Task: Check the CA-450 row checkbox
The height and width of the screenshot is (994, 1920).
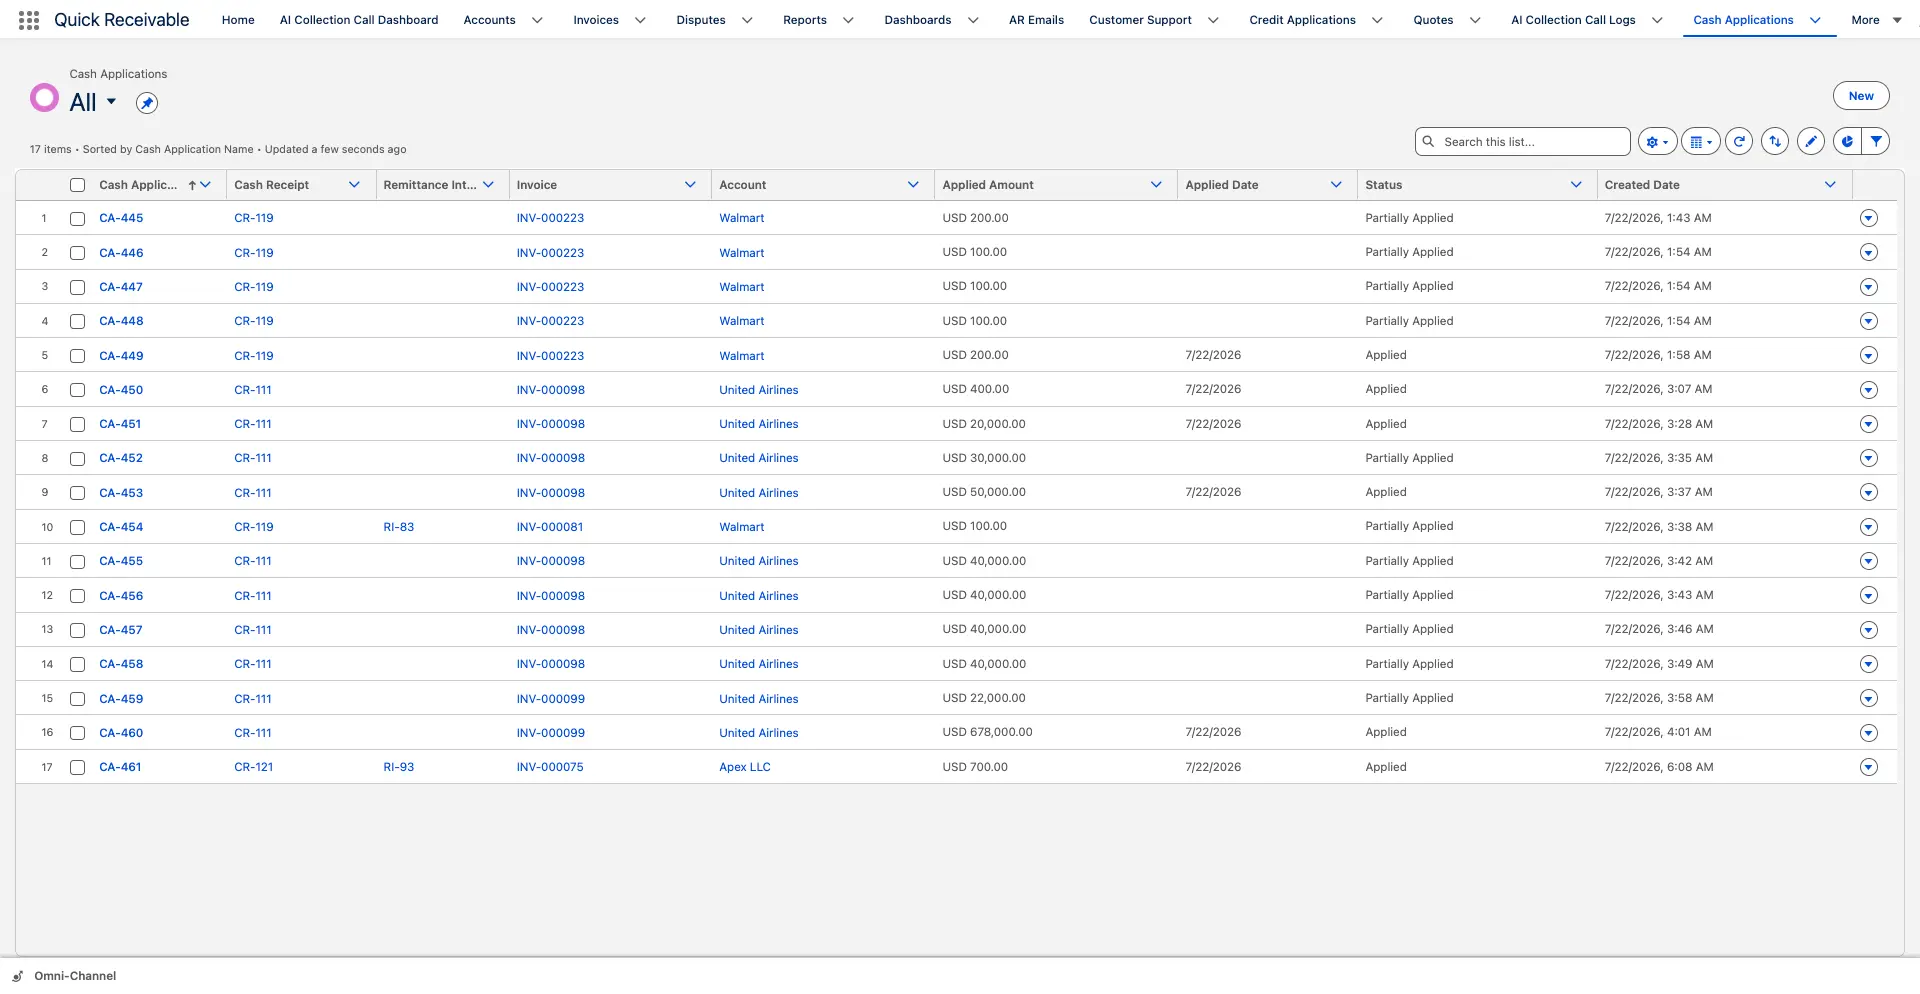Action: (x=77, y=390)
